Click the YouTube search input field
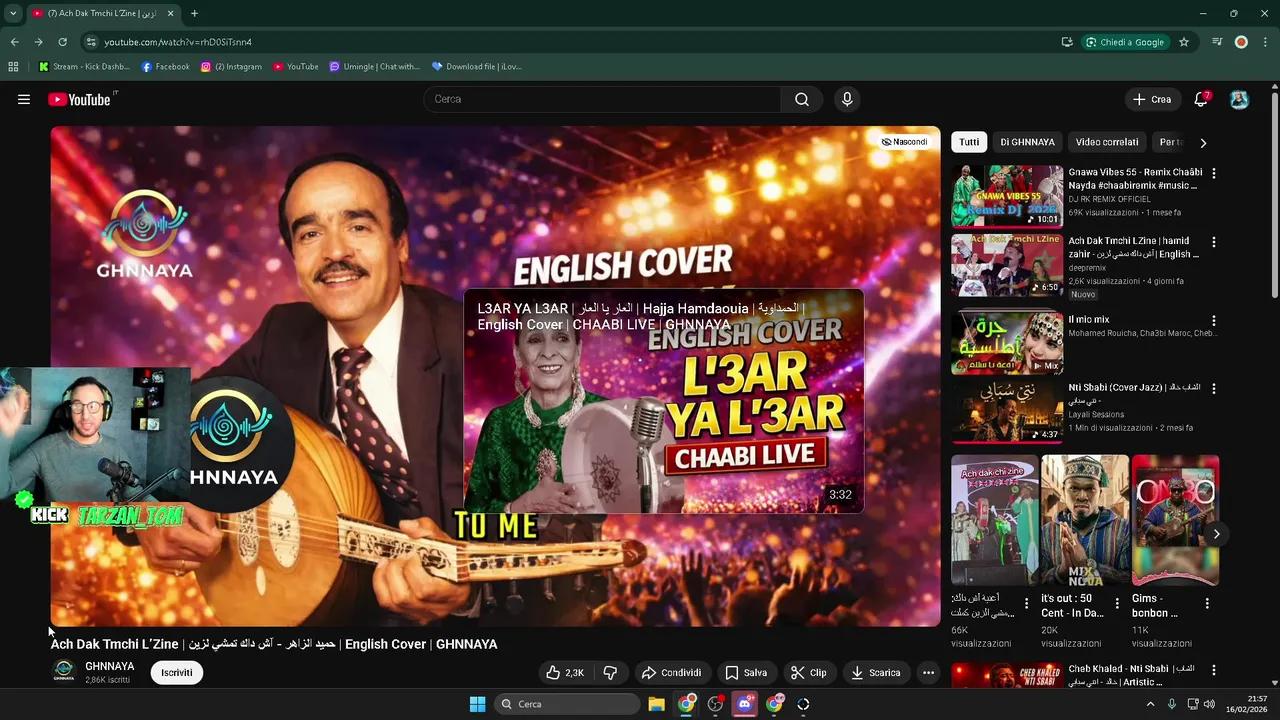Screen dimensions: 1280x720 (x=602, y=99)
